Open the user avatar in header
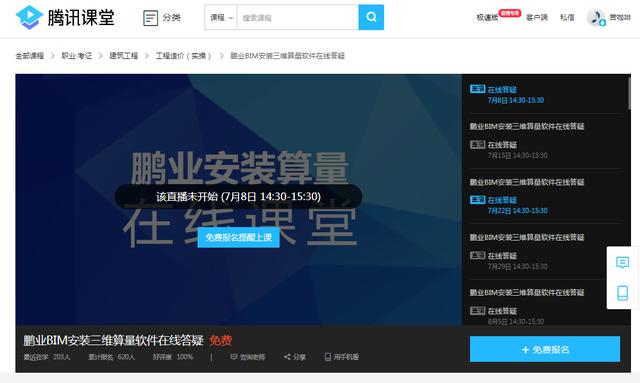This screenshot has width=640, height=383. 596,18
